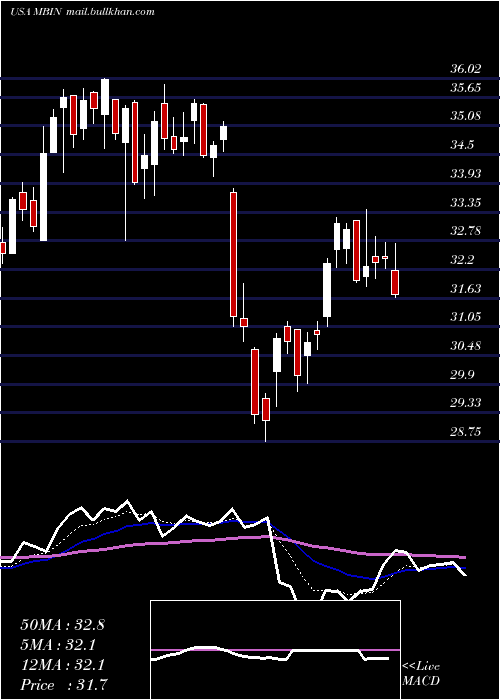This screenshot has width=500, height=700.
Task: Click the 12MA : 32.1 readout
Action: (62, 665)
